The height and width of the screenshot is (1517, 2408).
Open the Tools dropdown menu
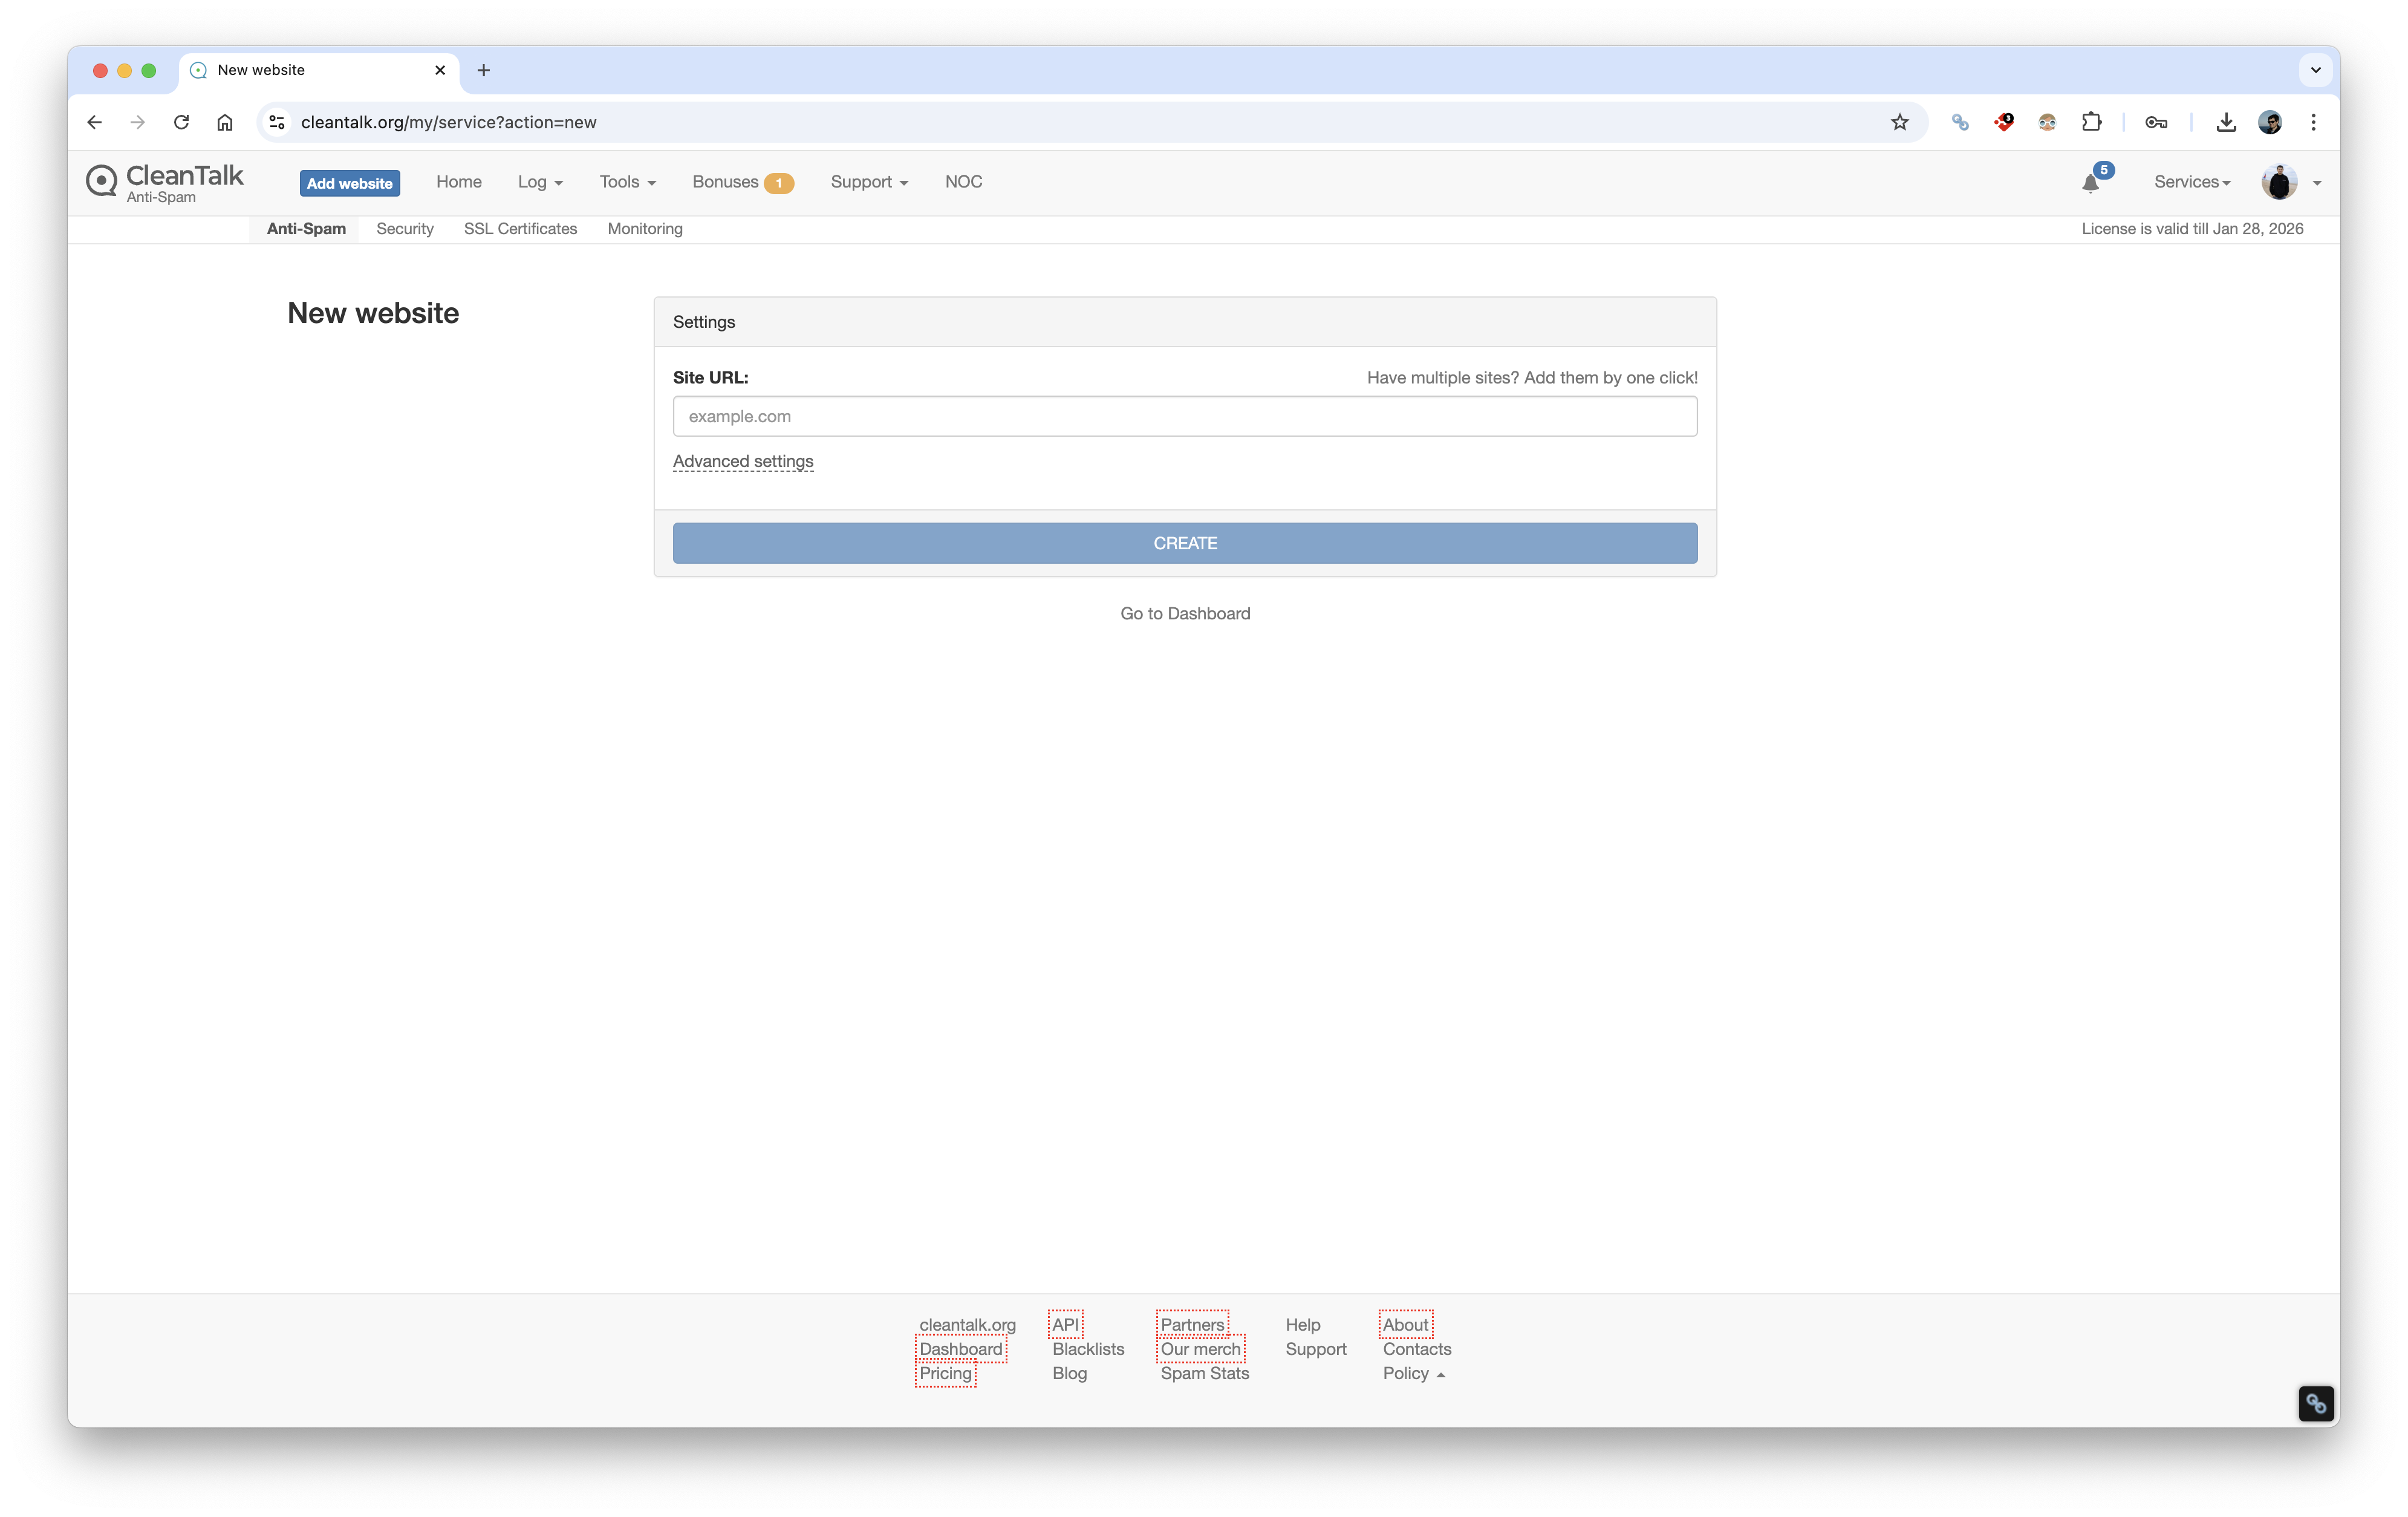[x=627, y=182]
